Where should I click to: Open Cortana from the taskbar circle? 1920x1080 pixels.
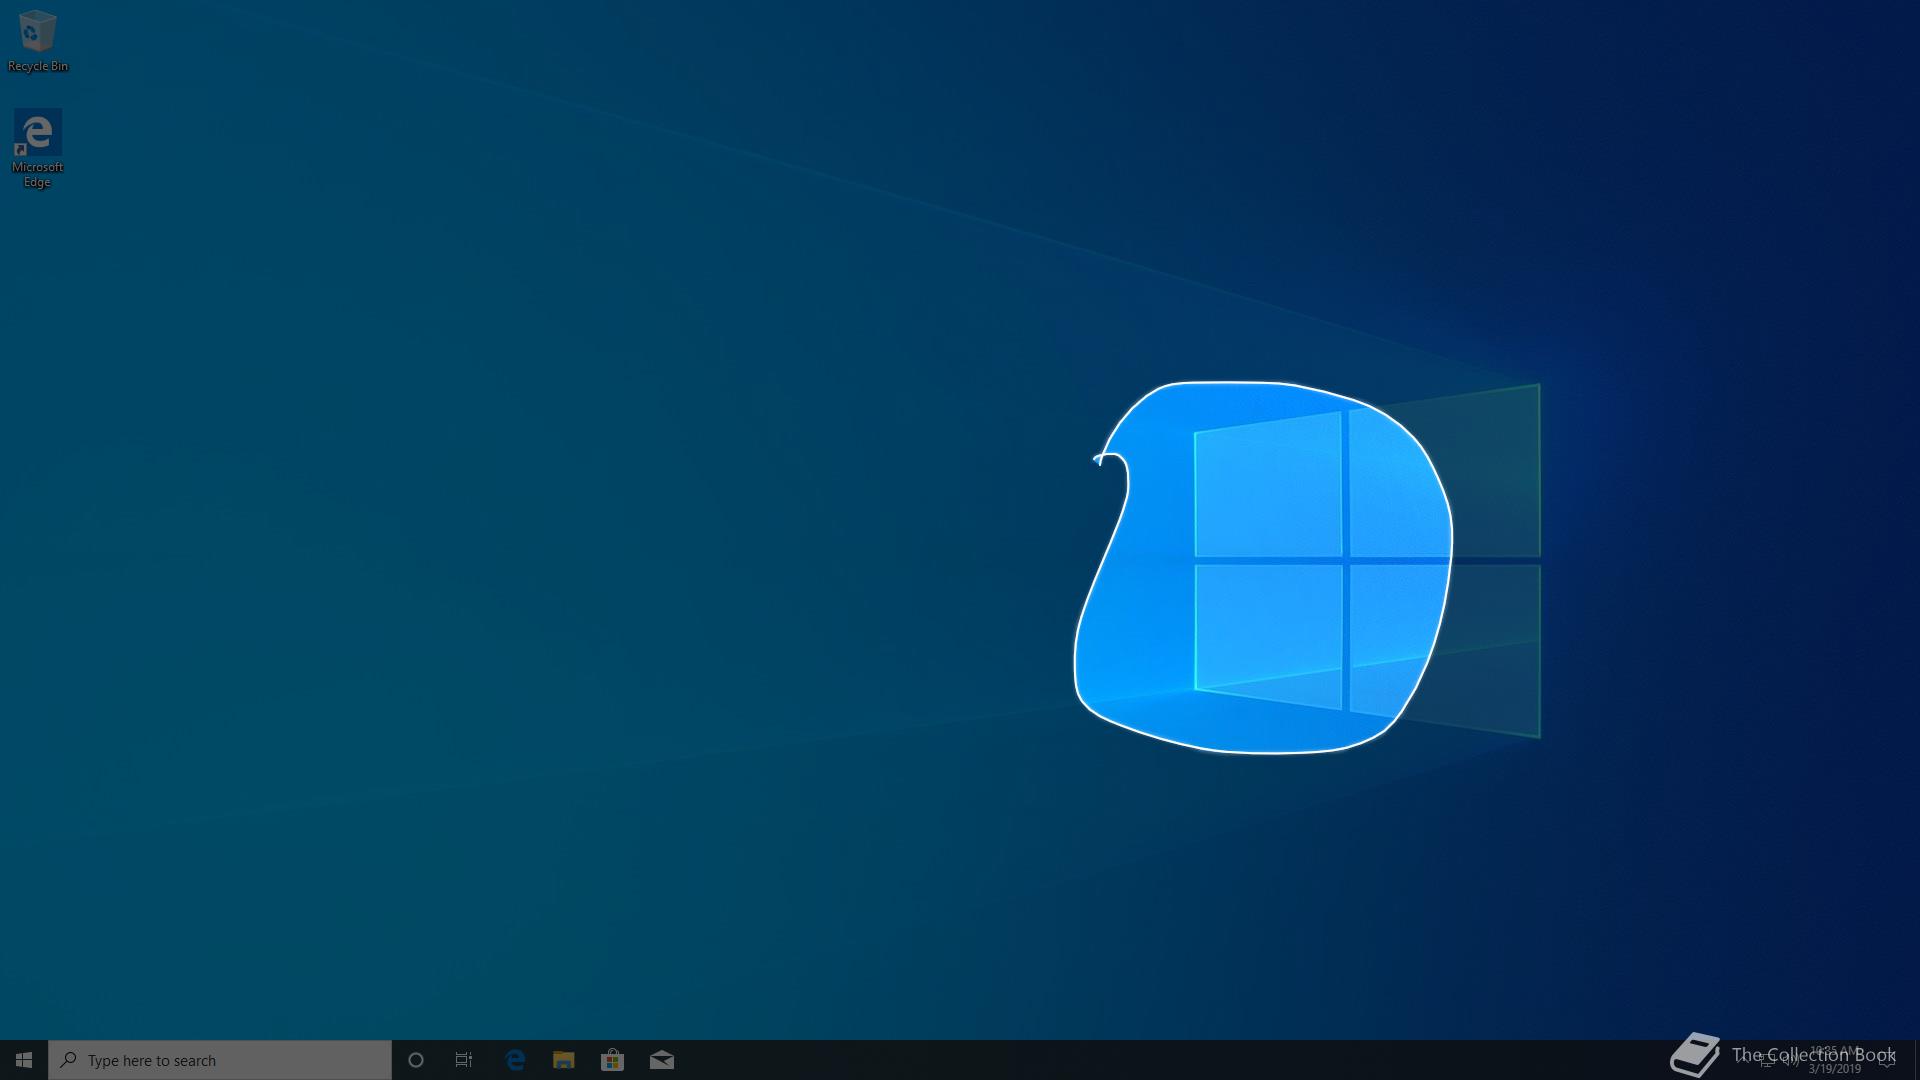tap(416, 1060)
